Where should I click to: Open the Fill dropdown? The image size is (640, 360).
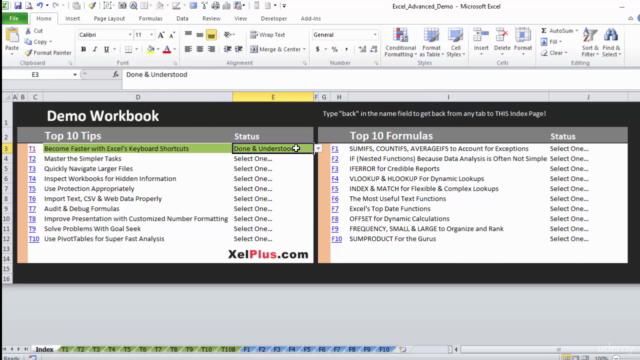click(x=551, y=42)
